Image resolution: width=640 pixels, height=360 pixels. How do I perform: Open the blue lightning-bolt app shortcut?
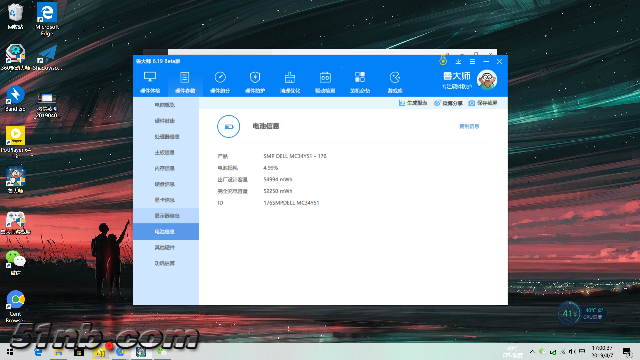(x=15, y=99)
